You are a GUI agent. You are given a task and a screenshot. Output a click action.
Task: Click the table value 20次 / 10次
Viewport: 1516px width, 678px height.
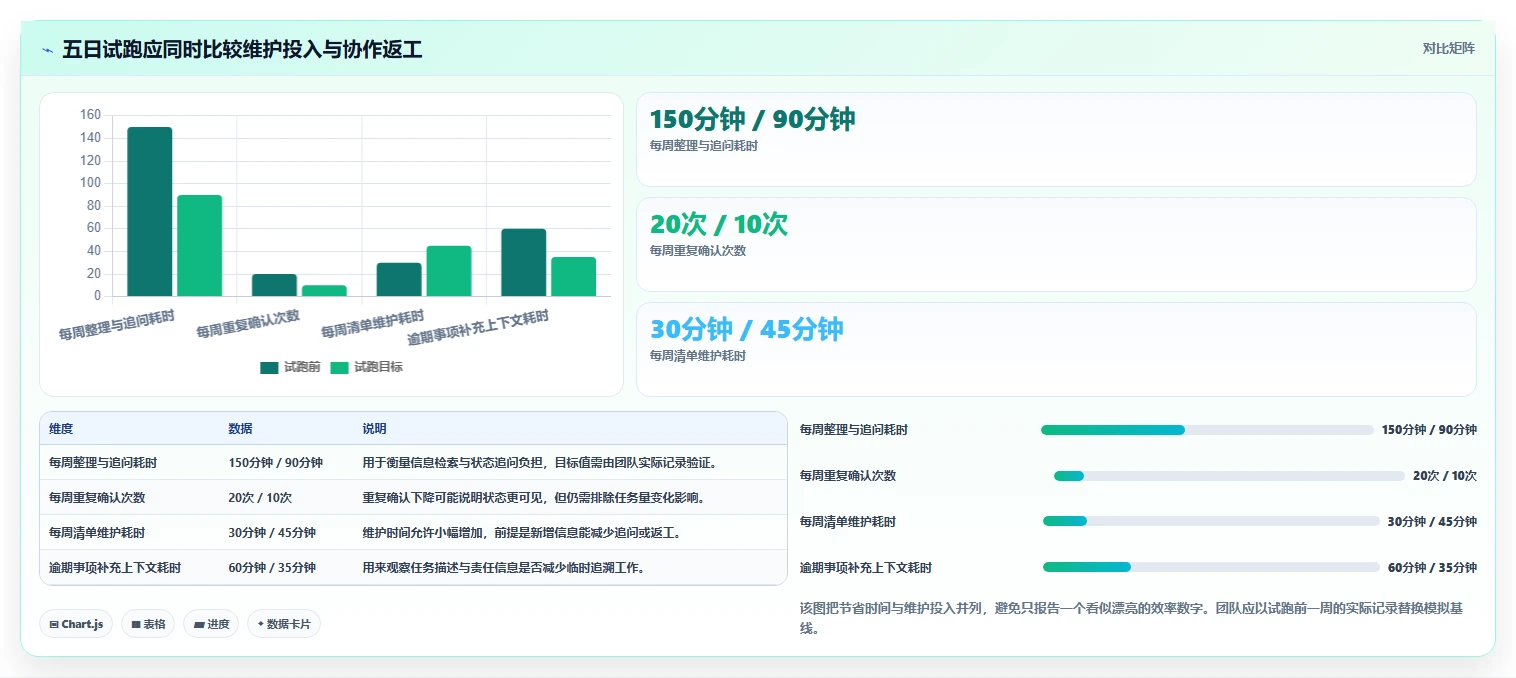260,498
